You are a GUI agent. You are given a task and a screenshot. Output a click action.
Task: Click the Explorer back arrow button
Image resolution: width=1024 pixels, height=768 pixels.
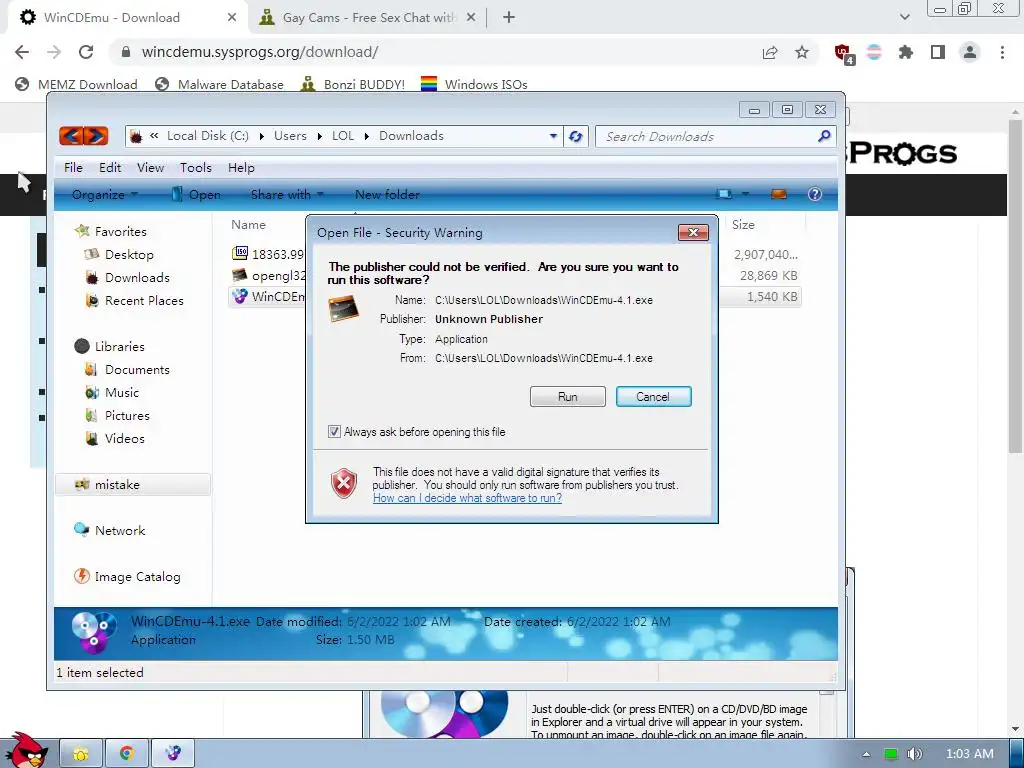(x=71, y=136)
